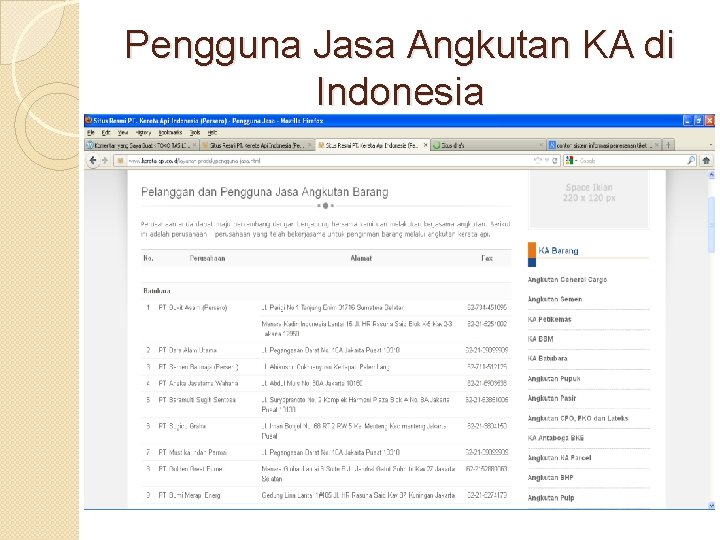Screen dimensions: 720x540
Task: Click the site identity icon in the address bar
Action: [120, 161]
